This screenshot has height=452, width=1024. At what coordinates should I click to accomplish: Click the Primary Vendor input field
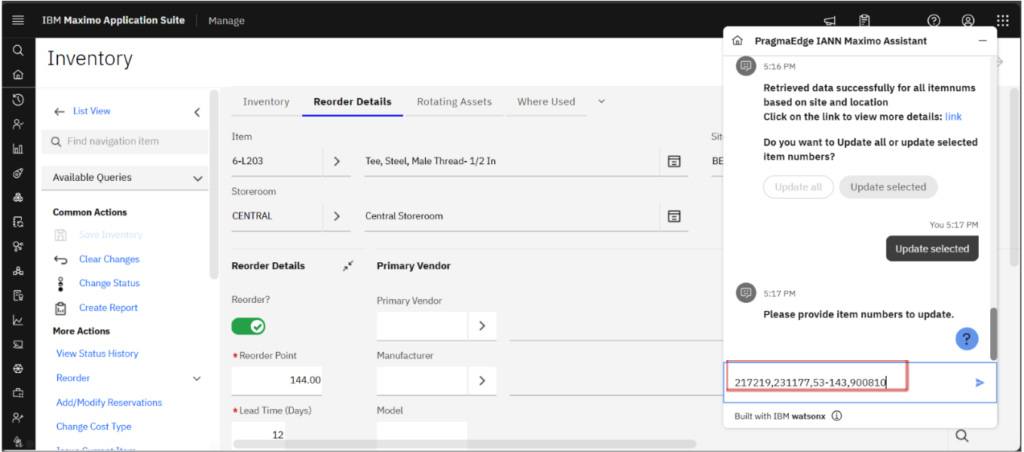click(x=422, y=325)
